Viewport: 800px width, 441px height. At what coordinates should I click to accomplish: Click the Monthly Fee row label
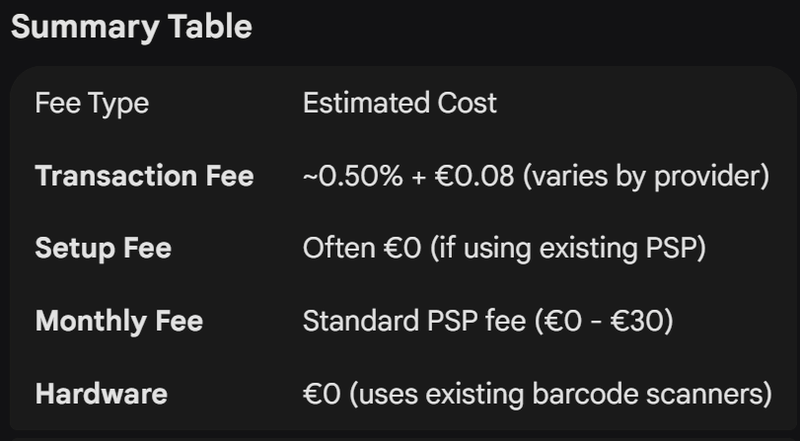(118, 321)
